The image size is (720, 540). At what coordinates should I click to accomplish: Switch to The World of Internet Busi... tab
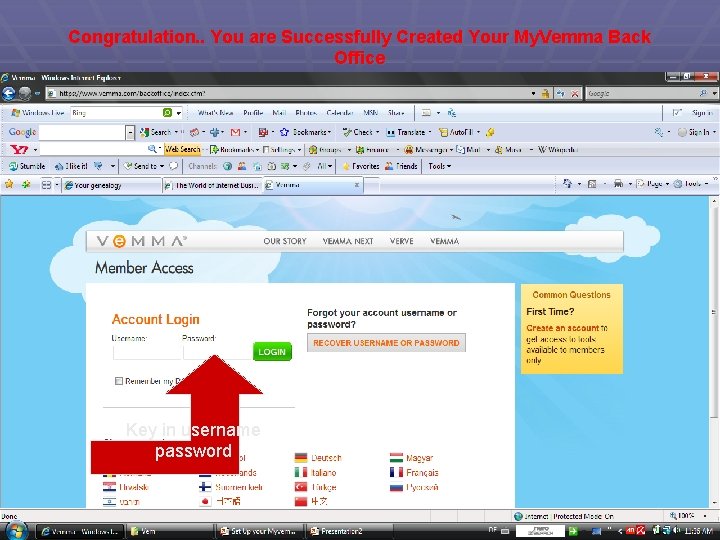click(x=212, y=186)
